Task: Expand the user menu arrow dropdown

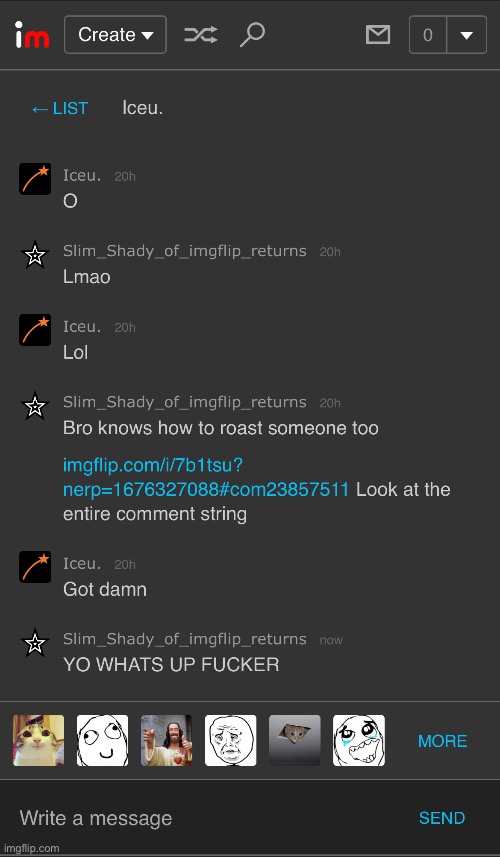Action: click(x=467, y=35)
